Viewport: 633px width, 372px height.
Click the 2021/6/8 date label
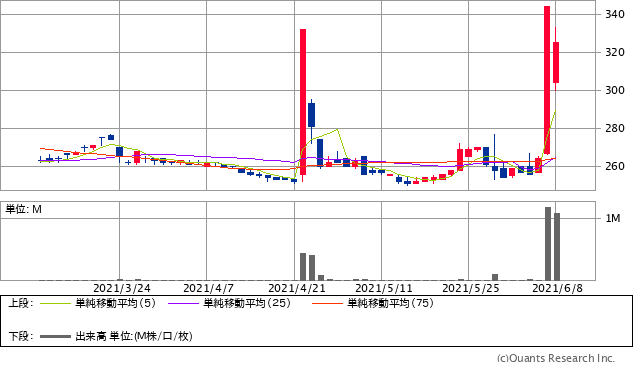(x=558, y=288)
